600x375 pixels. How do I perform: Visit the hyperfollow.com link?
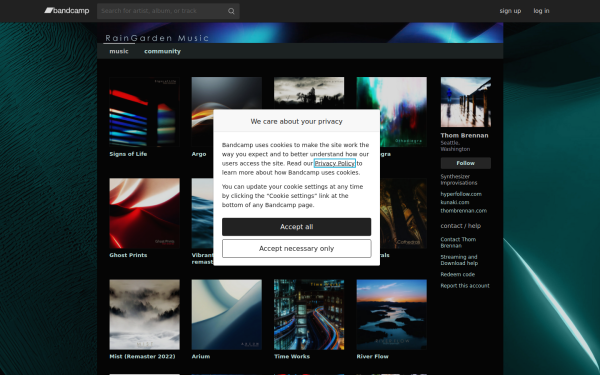461,194
